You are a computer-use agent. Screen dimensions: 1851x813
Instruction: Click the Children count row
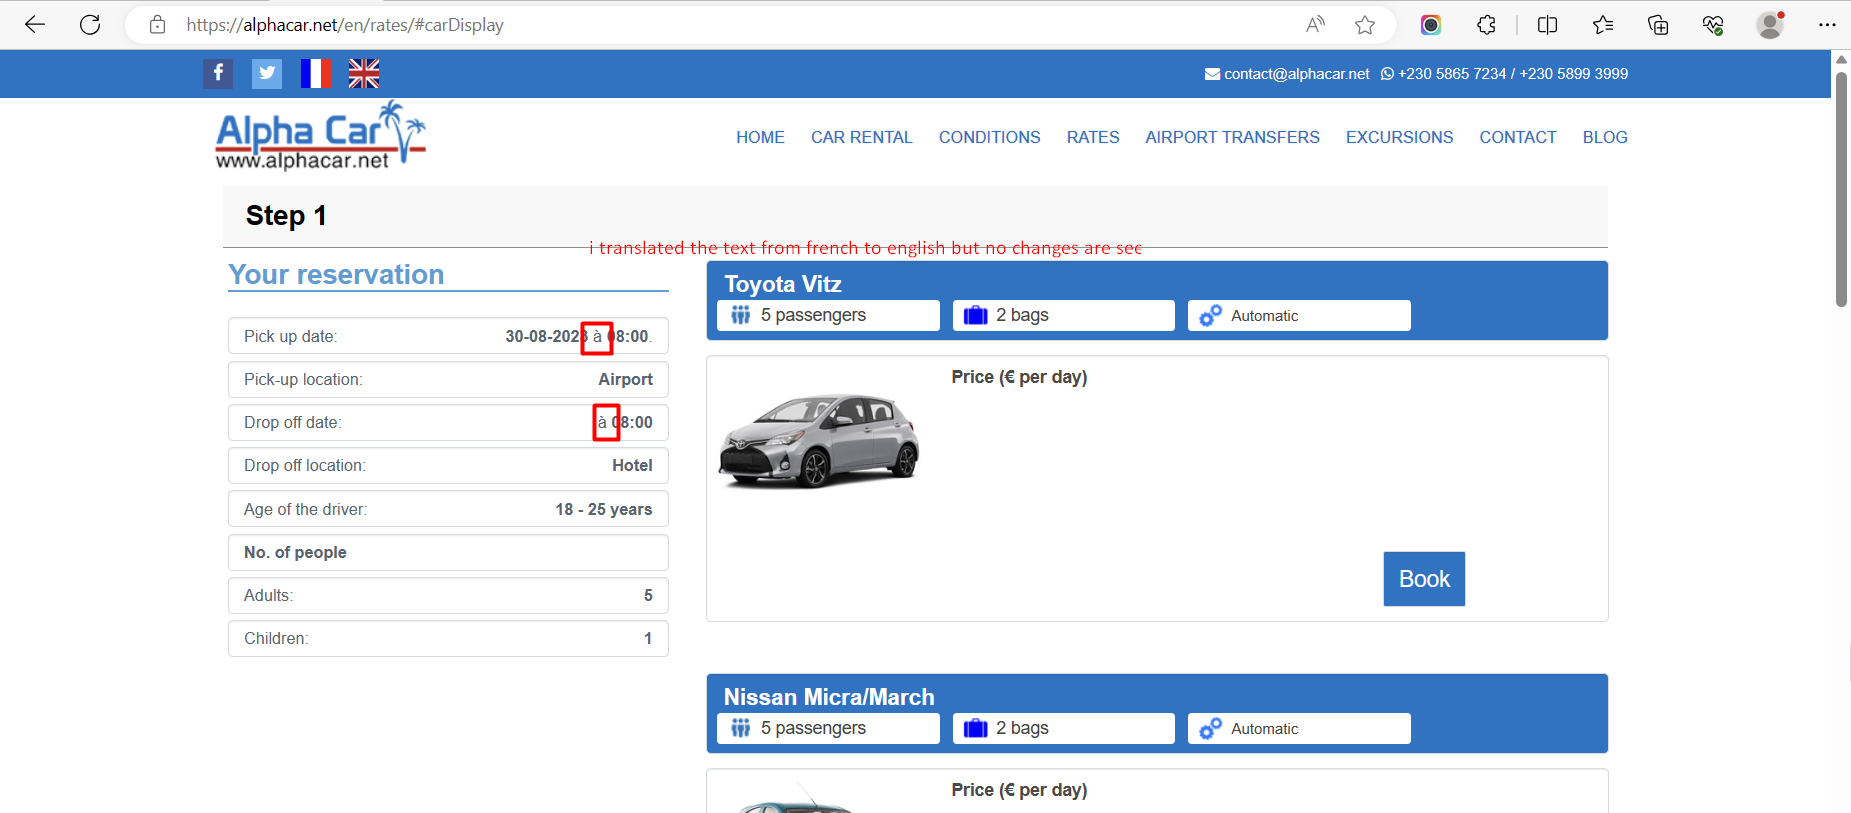[448, 638]
